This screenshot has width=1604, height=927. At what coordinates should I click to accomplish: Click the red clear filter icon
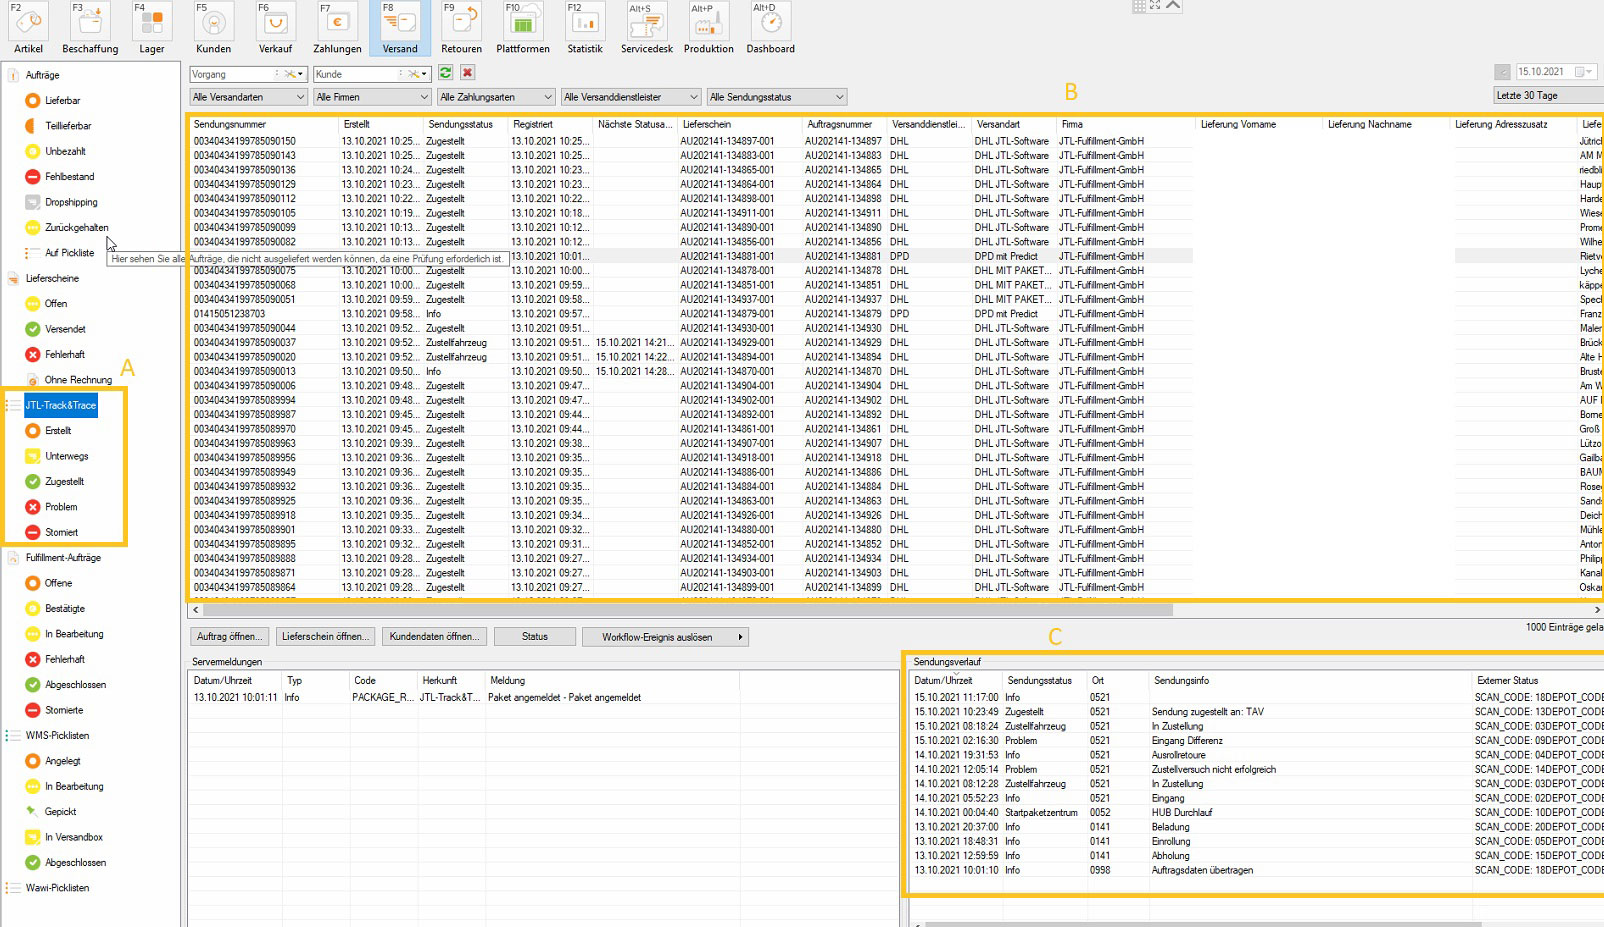[x=467, y=73]
